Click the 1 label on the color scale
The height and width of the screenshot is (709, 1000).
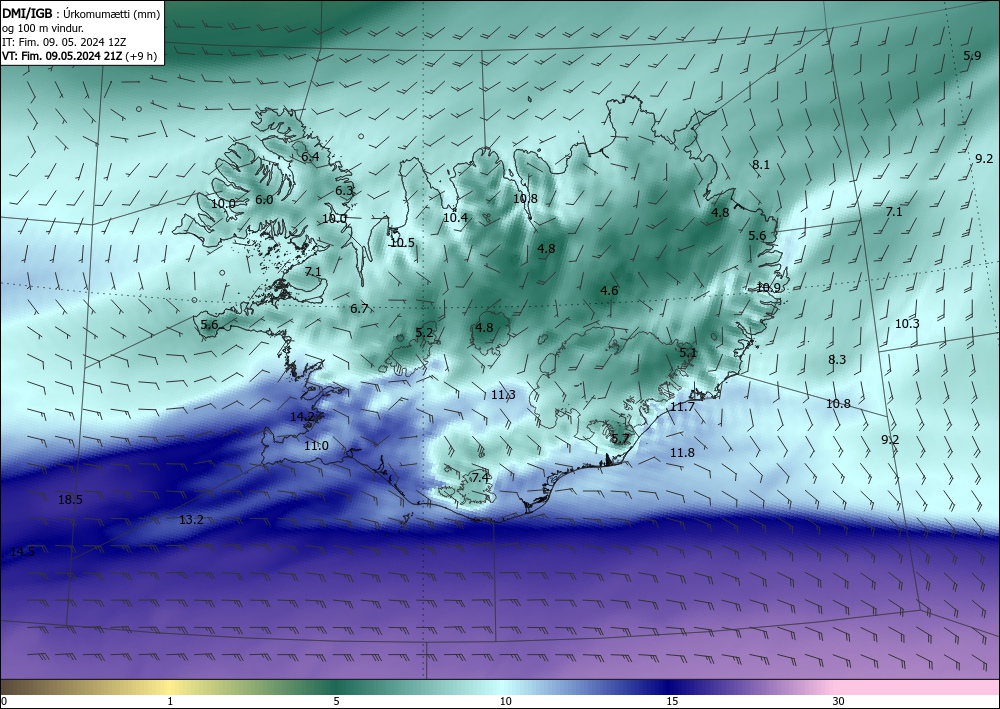pyautogui.click(x=170, y=702)
